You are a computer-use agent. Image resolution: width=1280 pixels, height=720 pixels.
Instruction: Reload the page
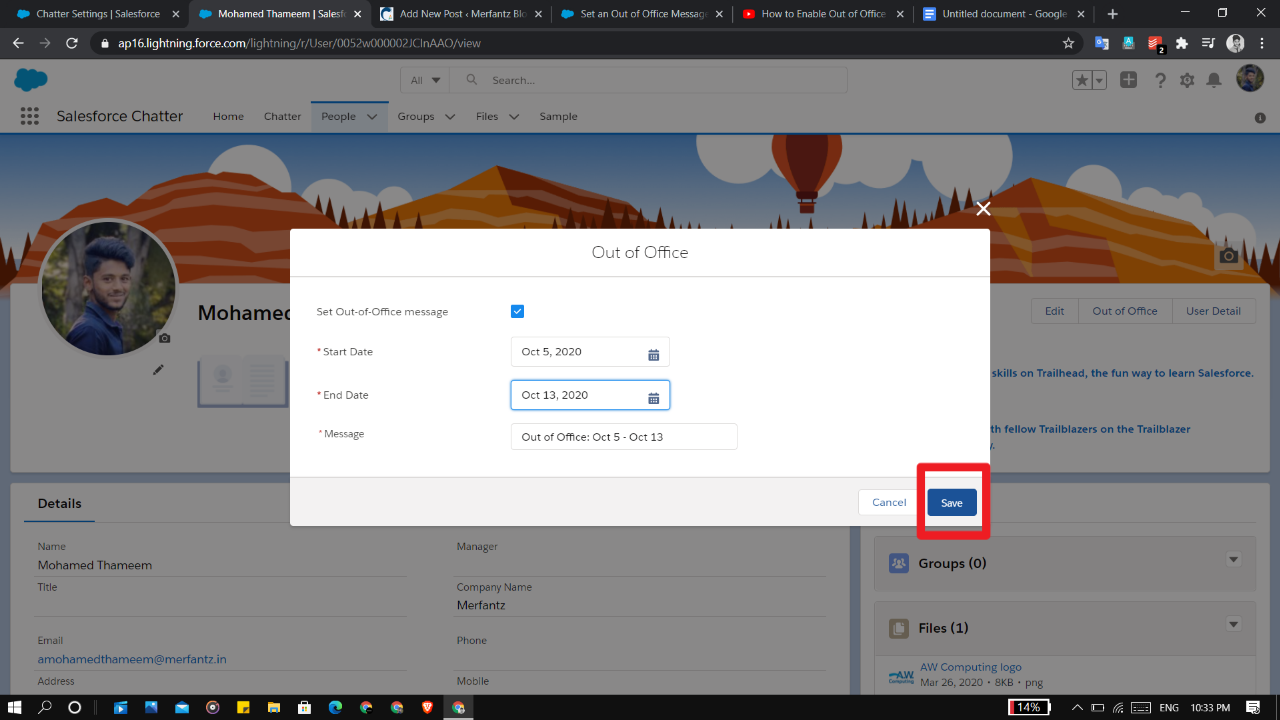(x=71, y=44)
